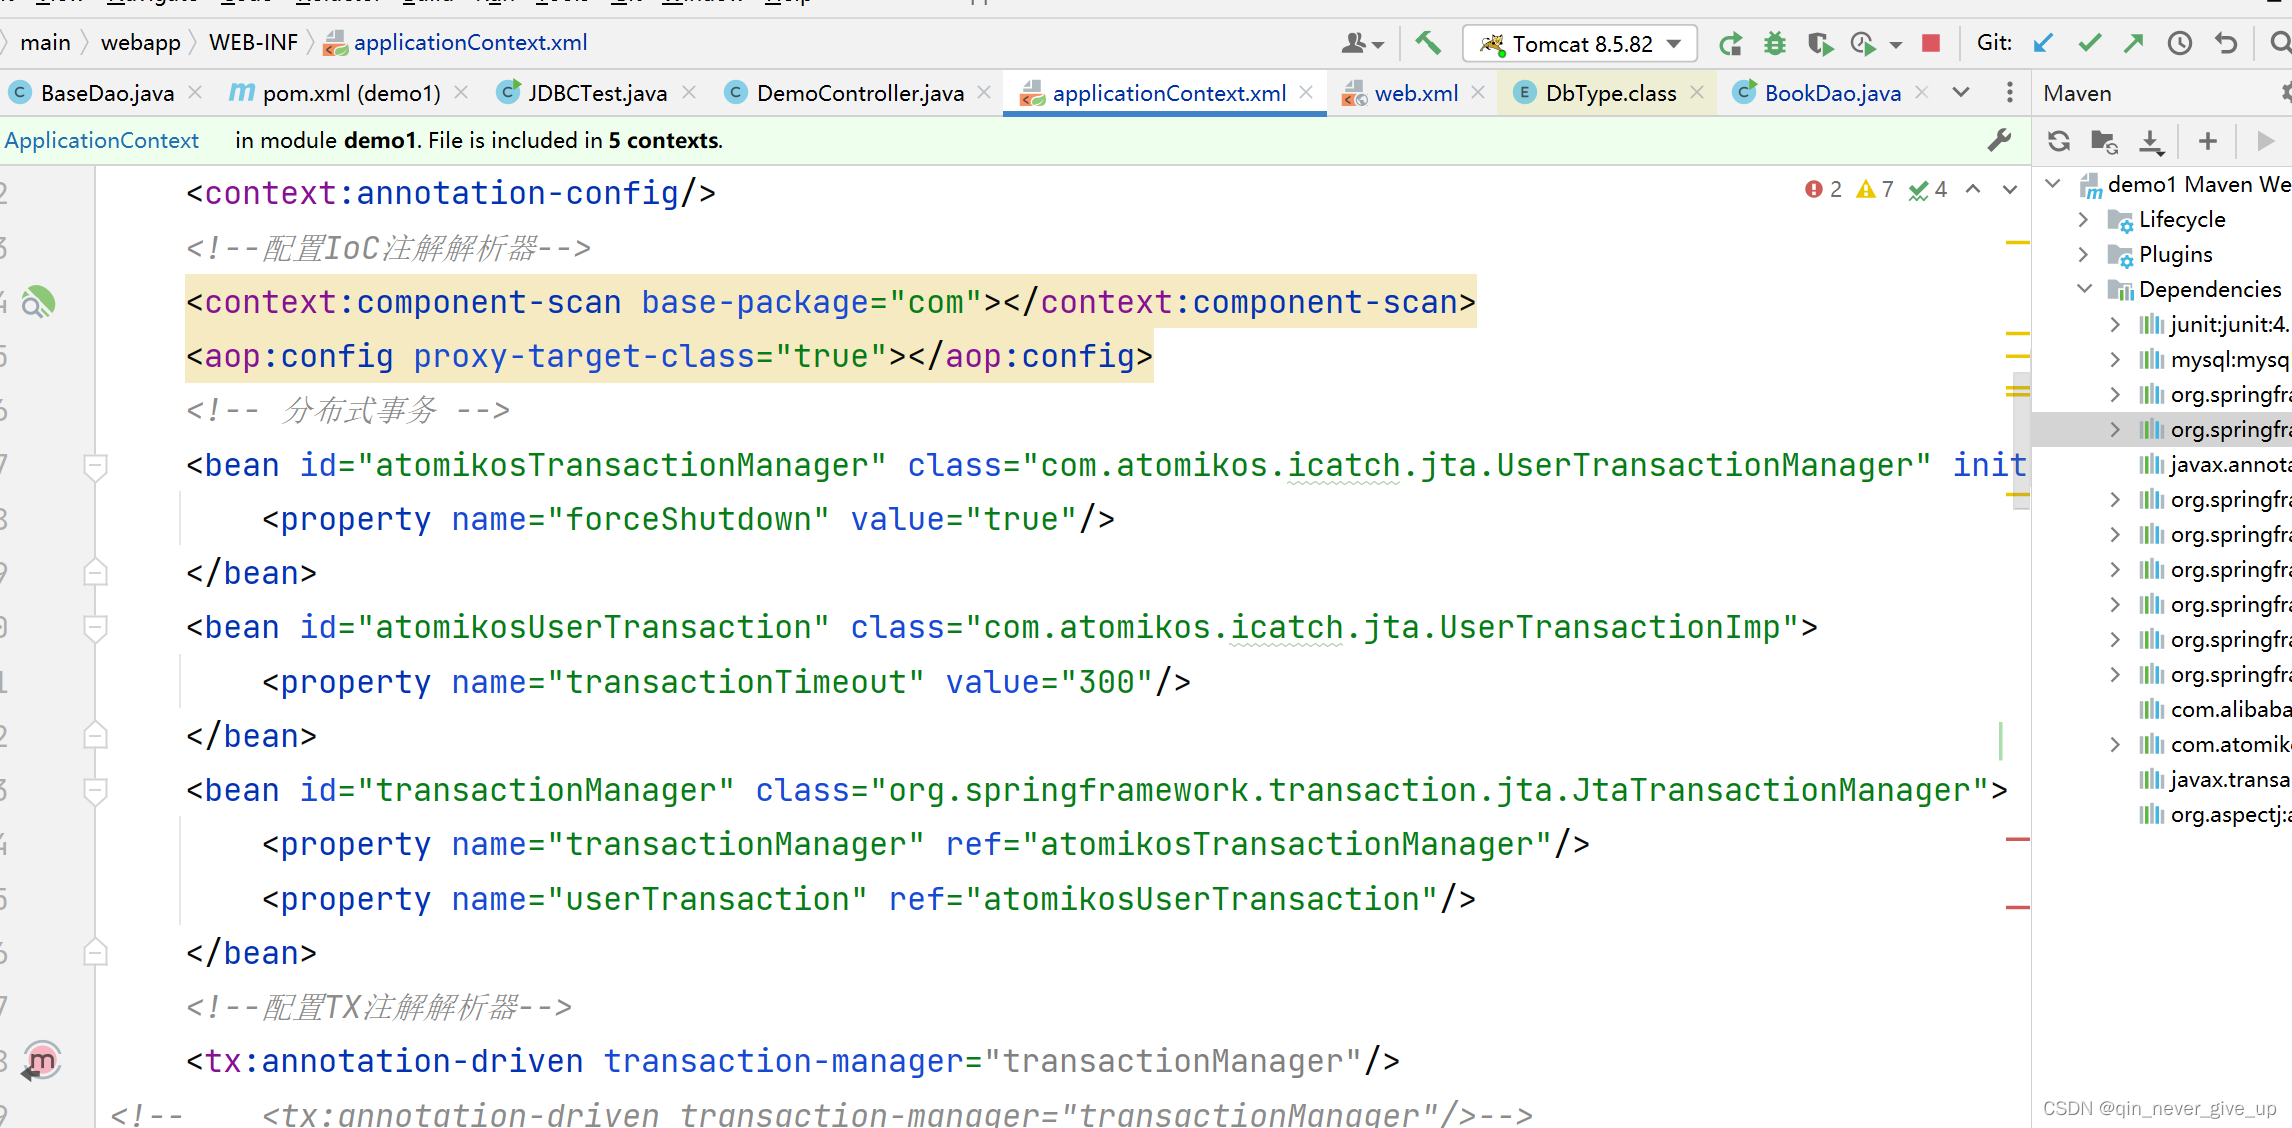Click WEB-INF breadcrumb
The height and width of the screenshot is (1128, 2292).
pos(253,43)
